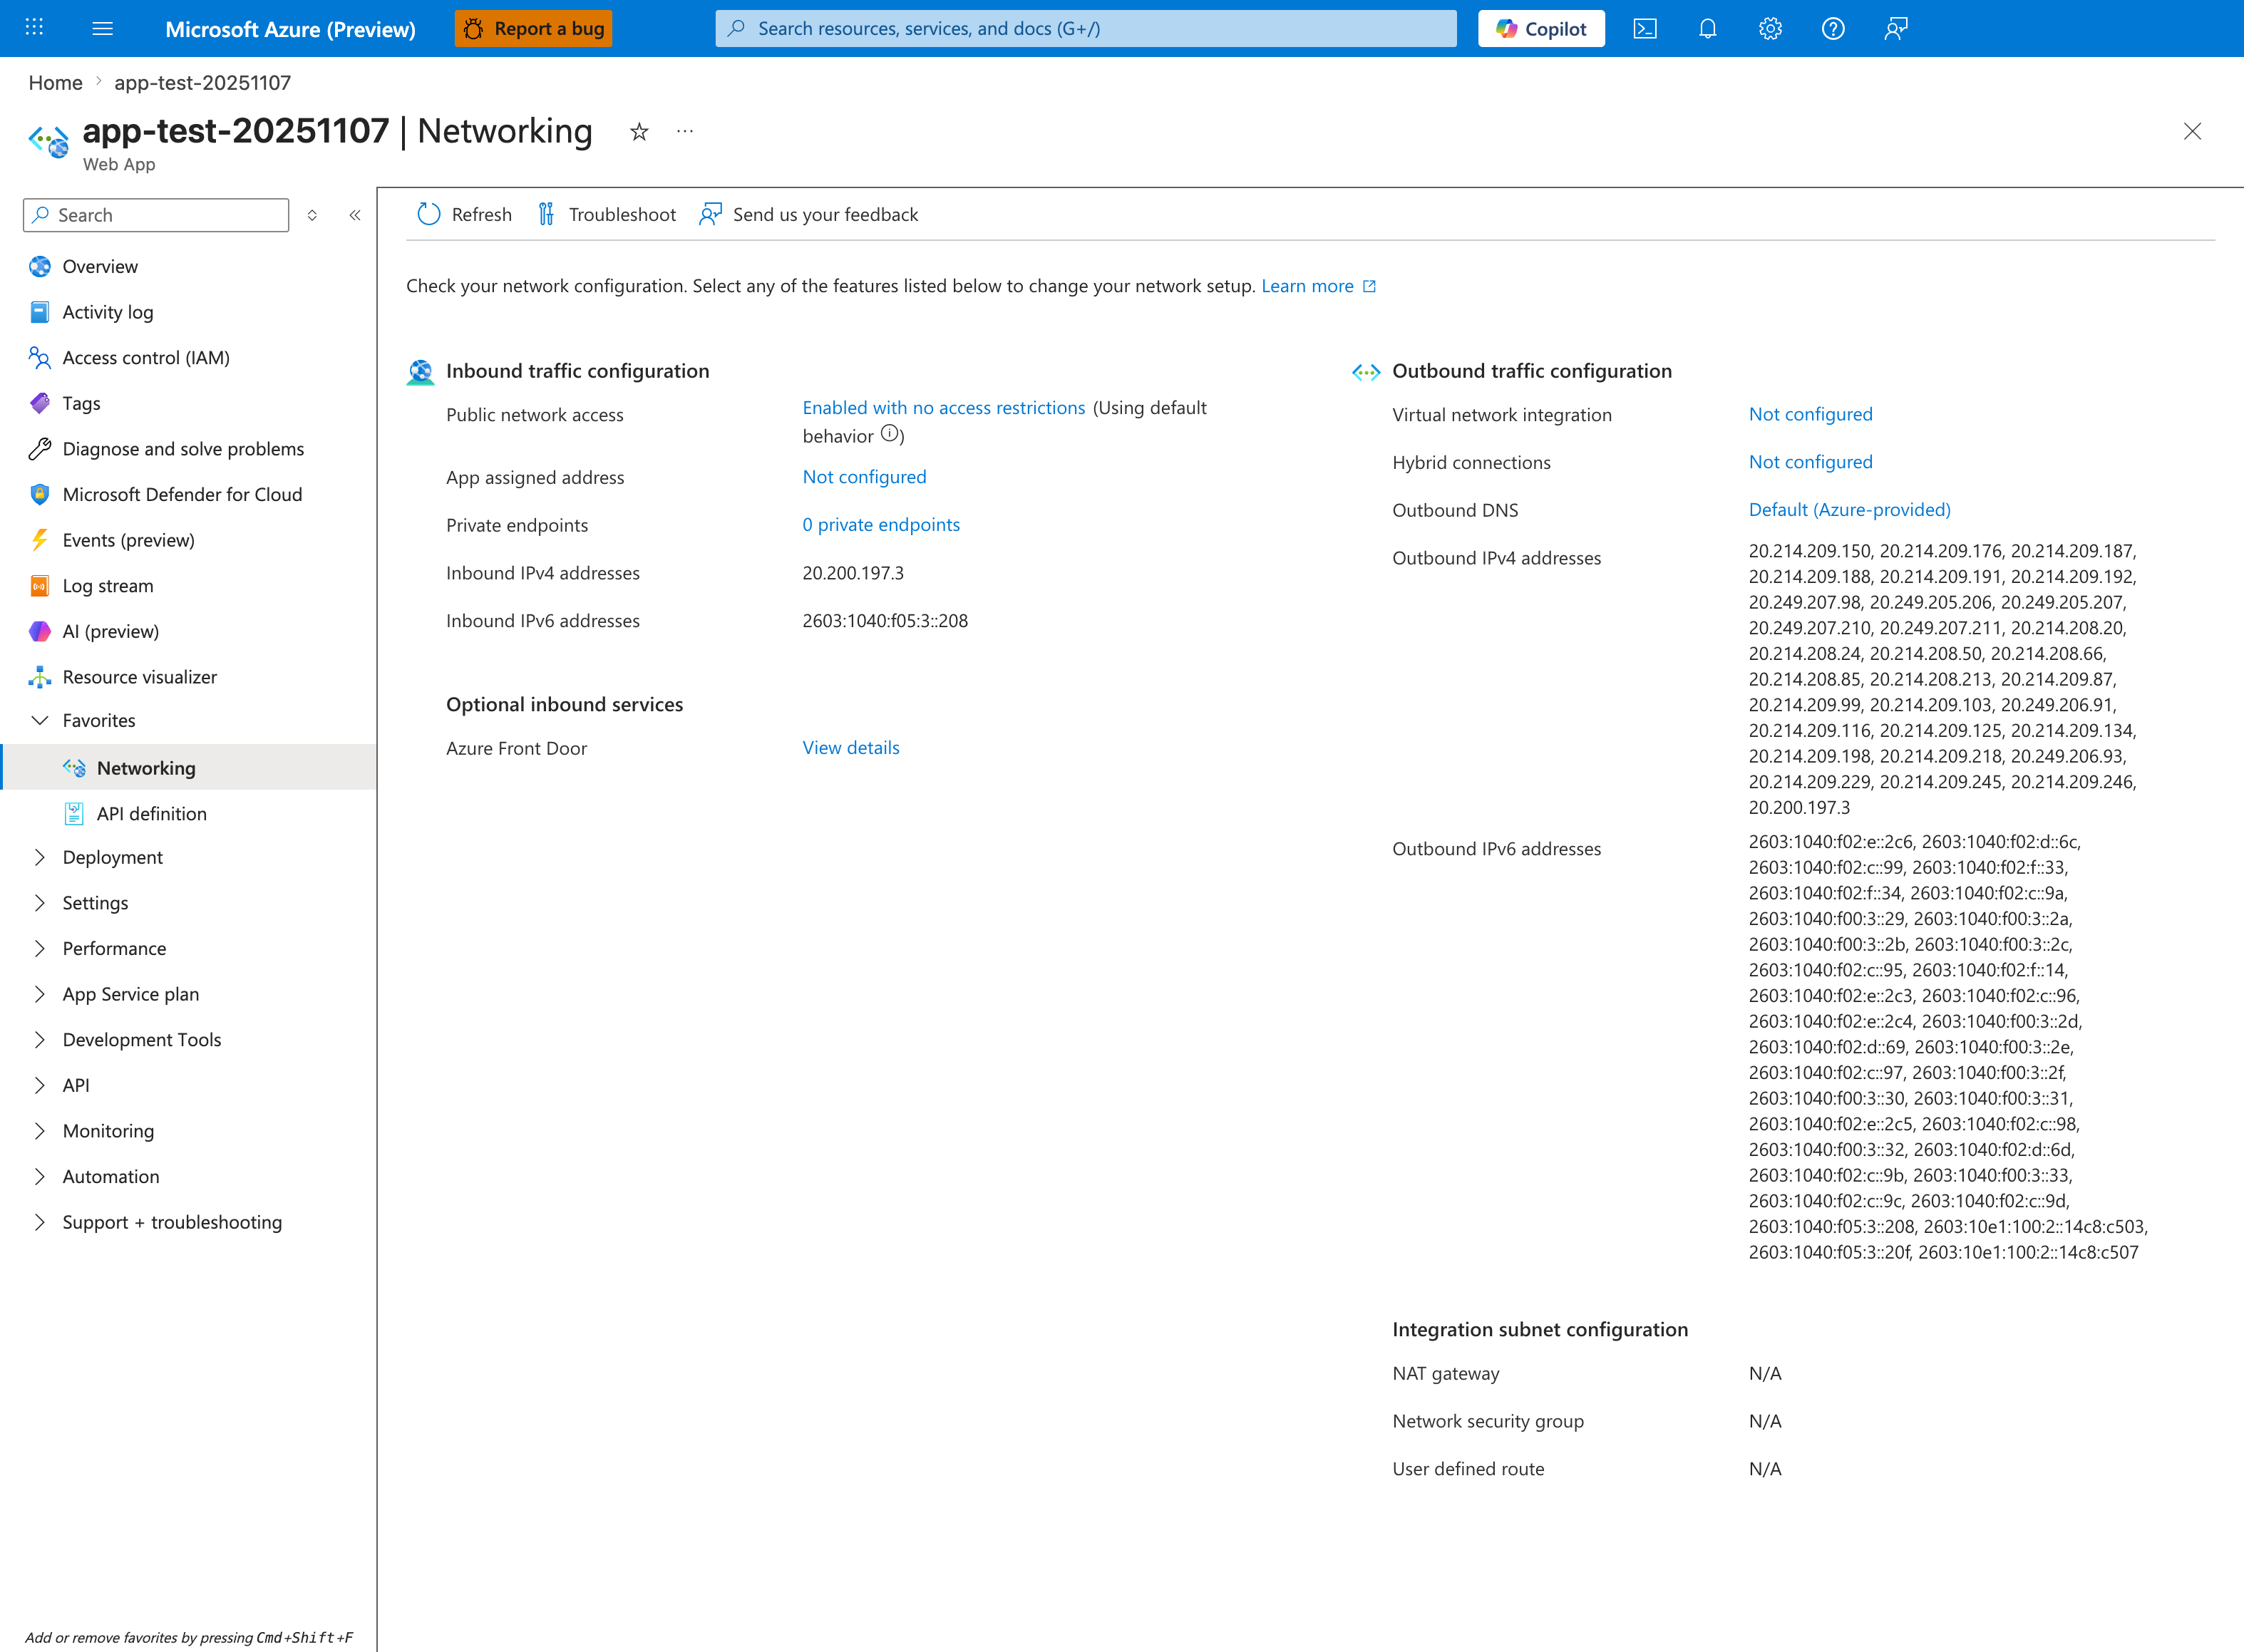The height and width of the screenshot is (1652, 2244).
Task: Close the Networking blade
Action: tap(2192, 131)
